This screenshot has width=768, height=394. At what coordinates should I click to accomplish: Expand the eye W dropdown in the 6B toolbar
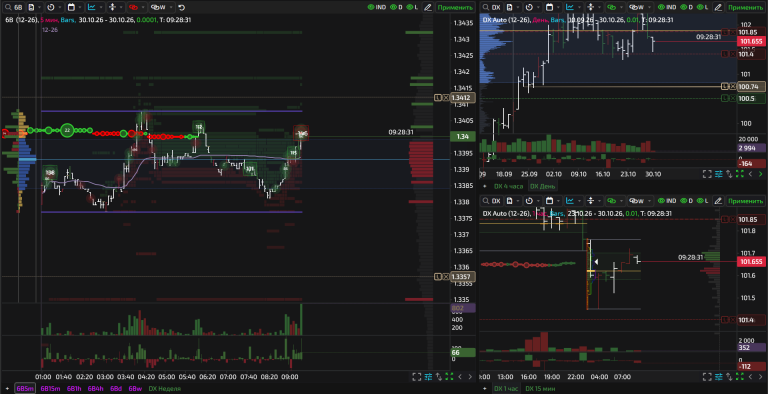[171, 7]
